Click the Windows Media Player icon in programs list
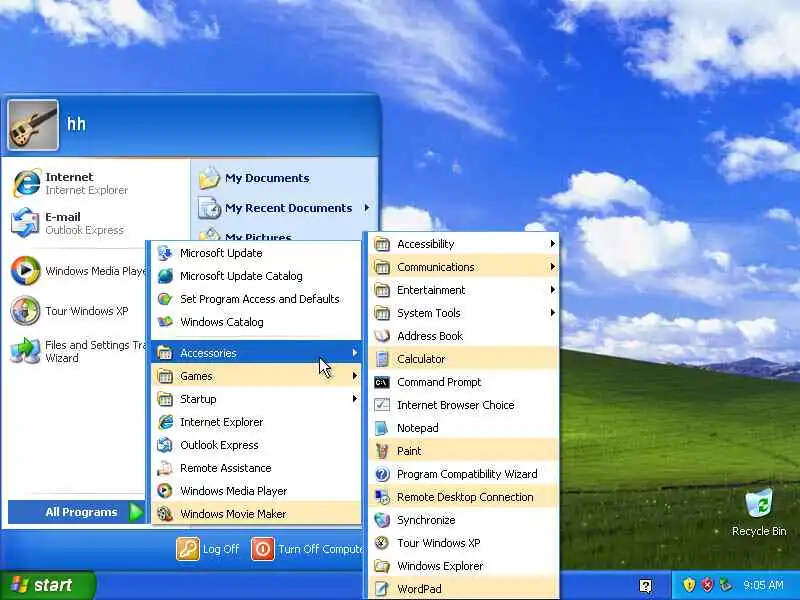This screenshot has width=800, height=600. (165, 491)
